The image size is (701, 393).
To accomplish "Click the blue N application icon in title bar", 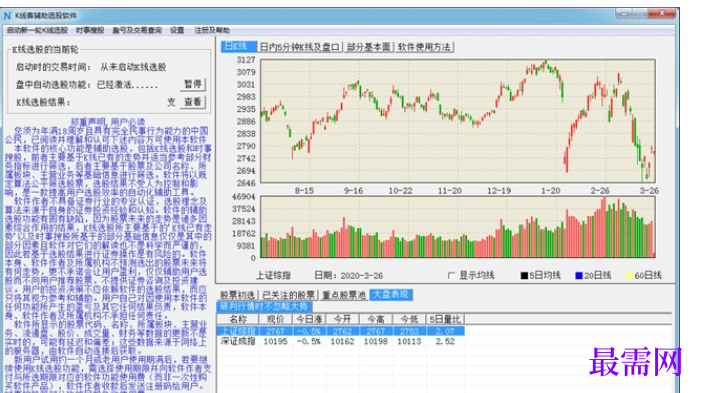I will 8,16.
